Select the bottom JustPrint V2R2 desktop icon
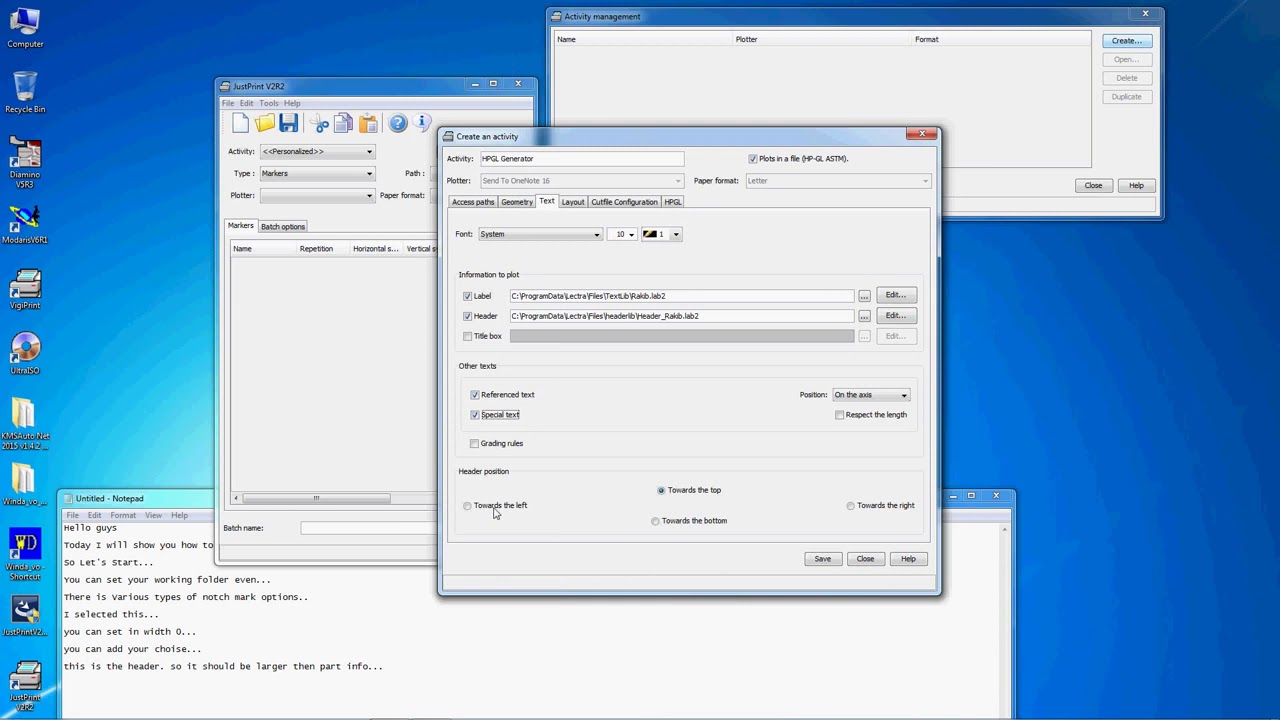The width and height of the screenshot is (1280, 720). click(x=25, y=686)
